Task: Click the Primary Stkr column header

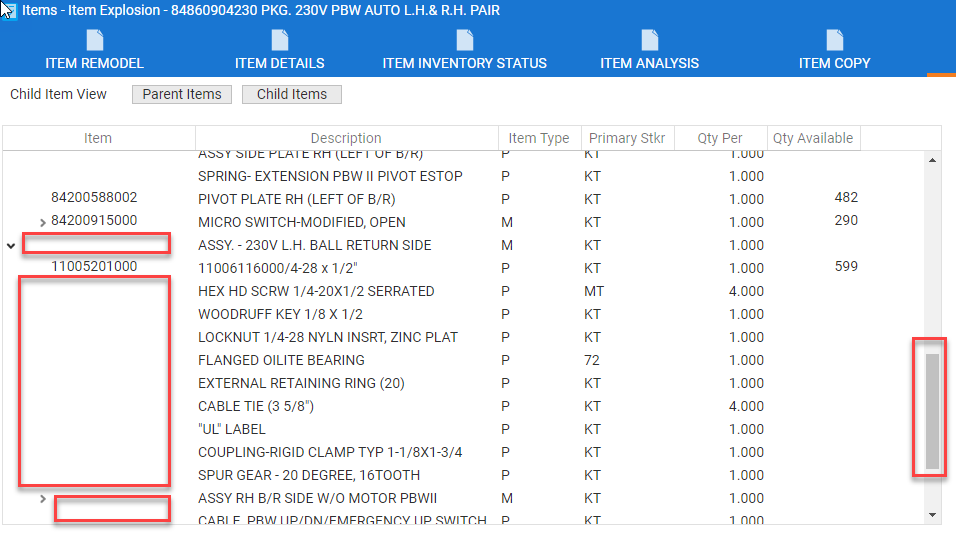Action: click(x=627, y=138)
